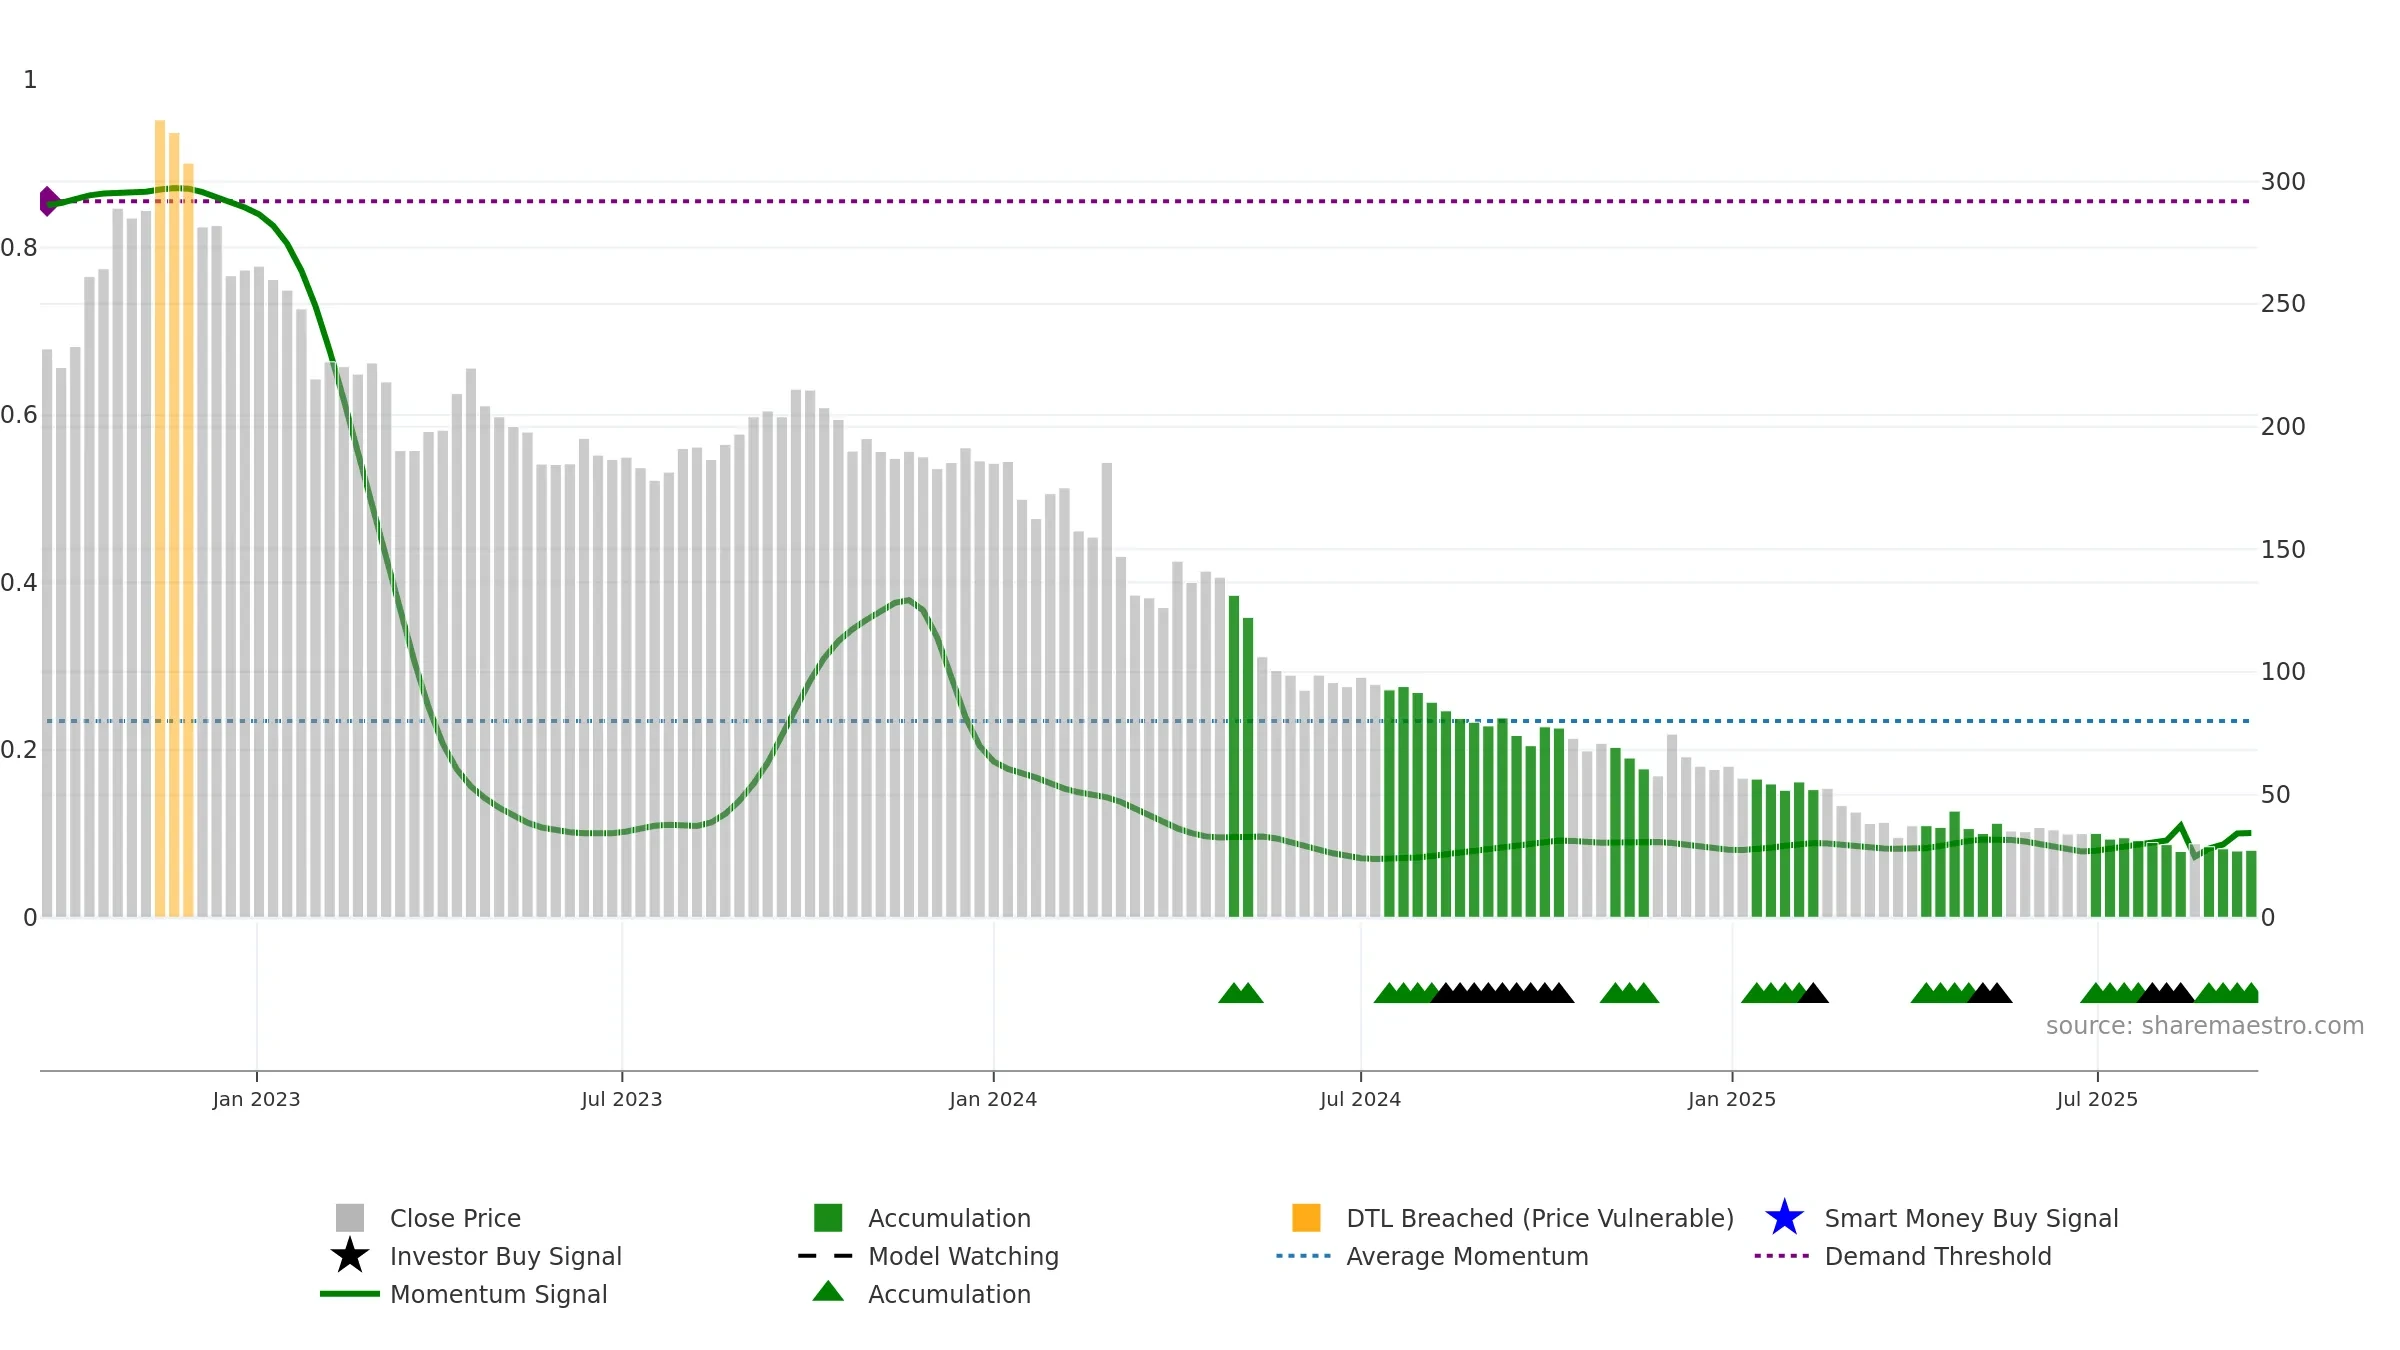Click the right axis value 50
Screen dimensions: 2400x1350
click(2275, 795)
